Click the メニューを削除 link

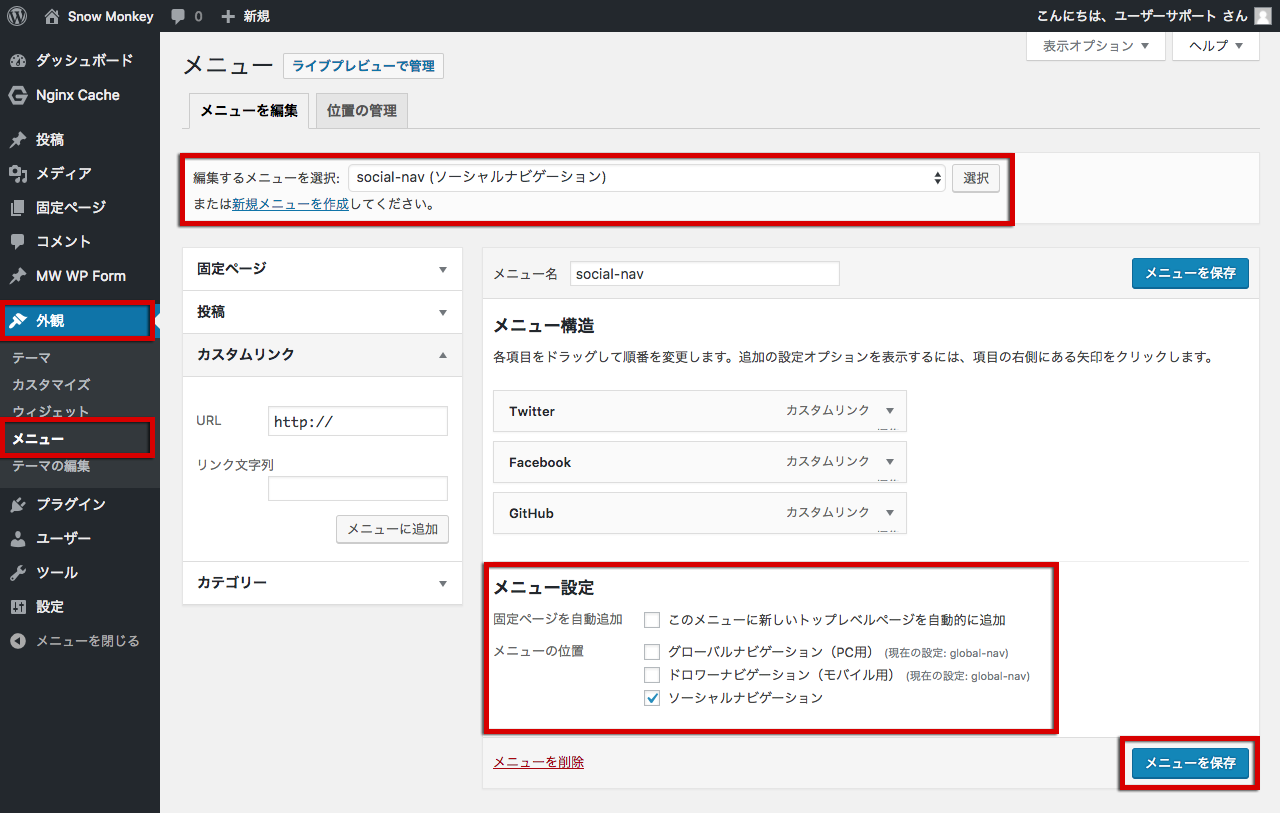pyautogui.click(x=538, y=762)
